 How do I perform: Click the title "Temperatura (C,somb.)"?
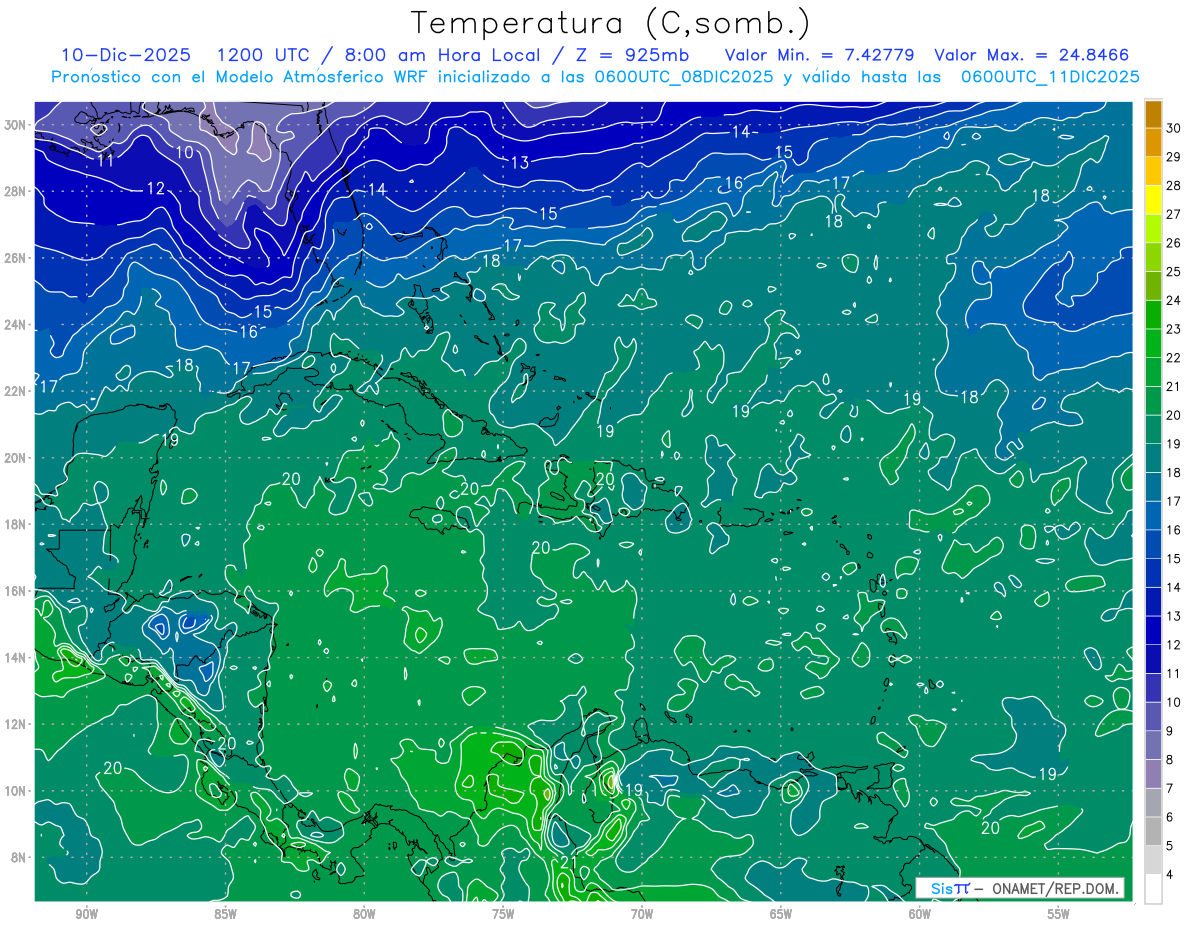click(610, 22)
